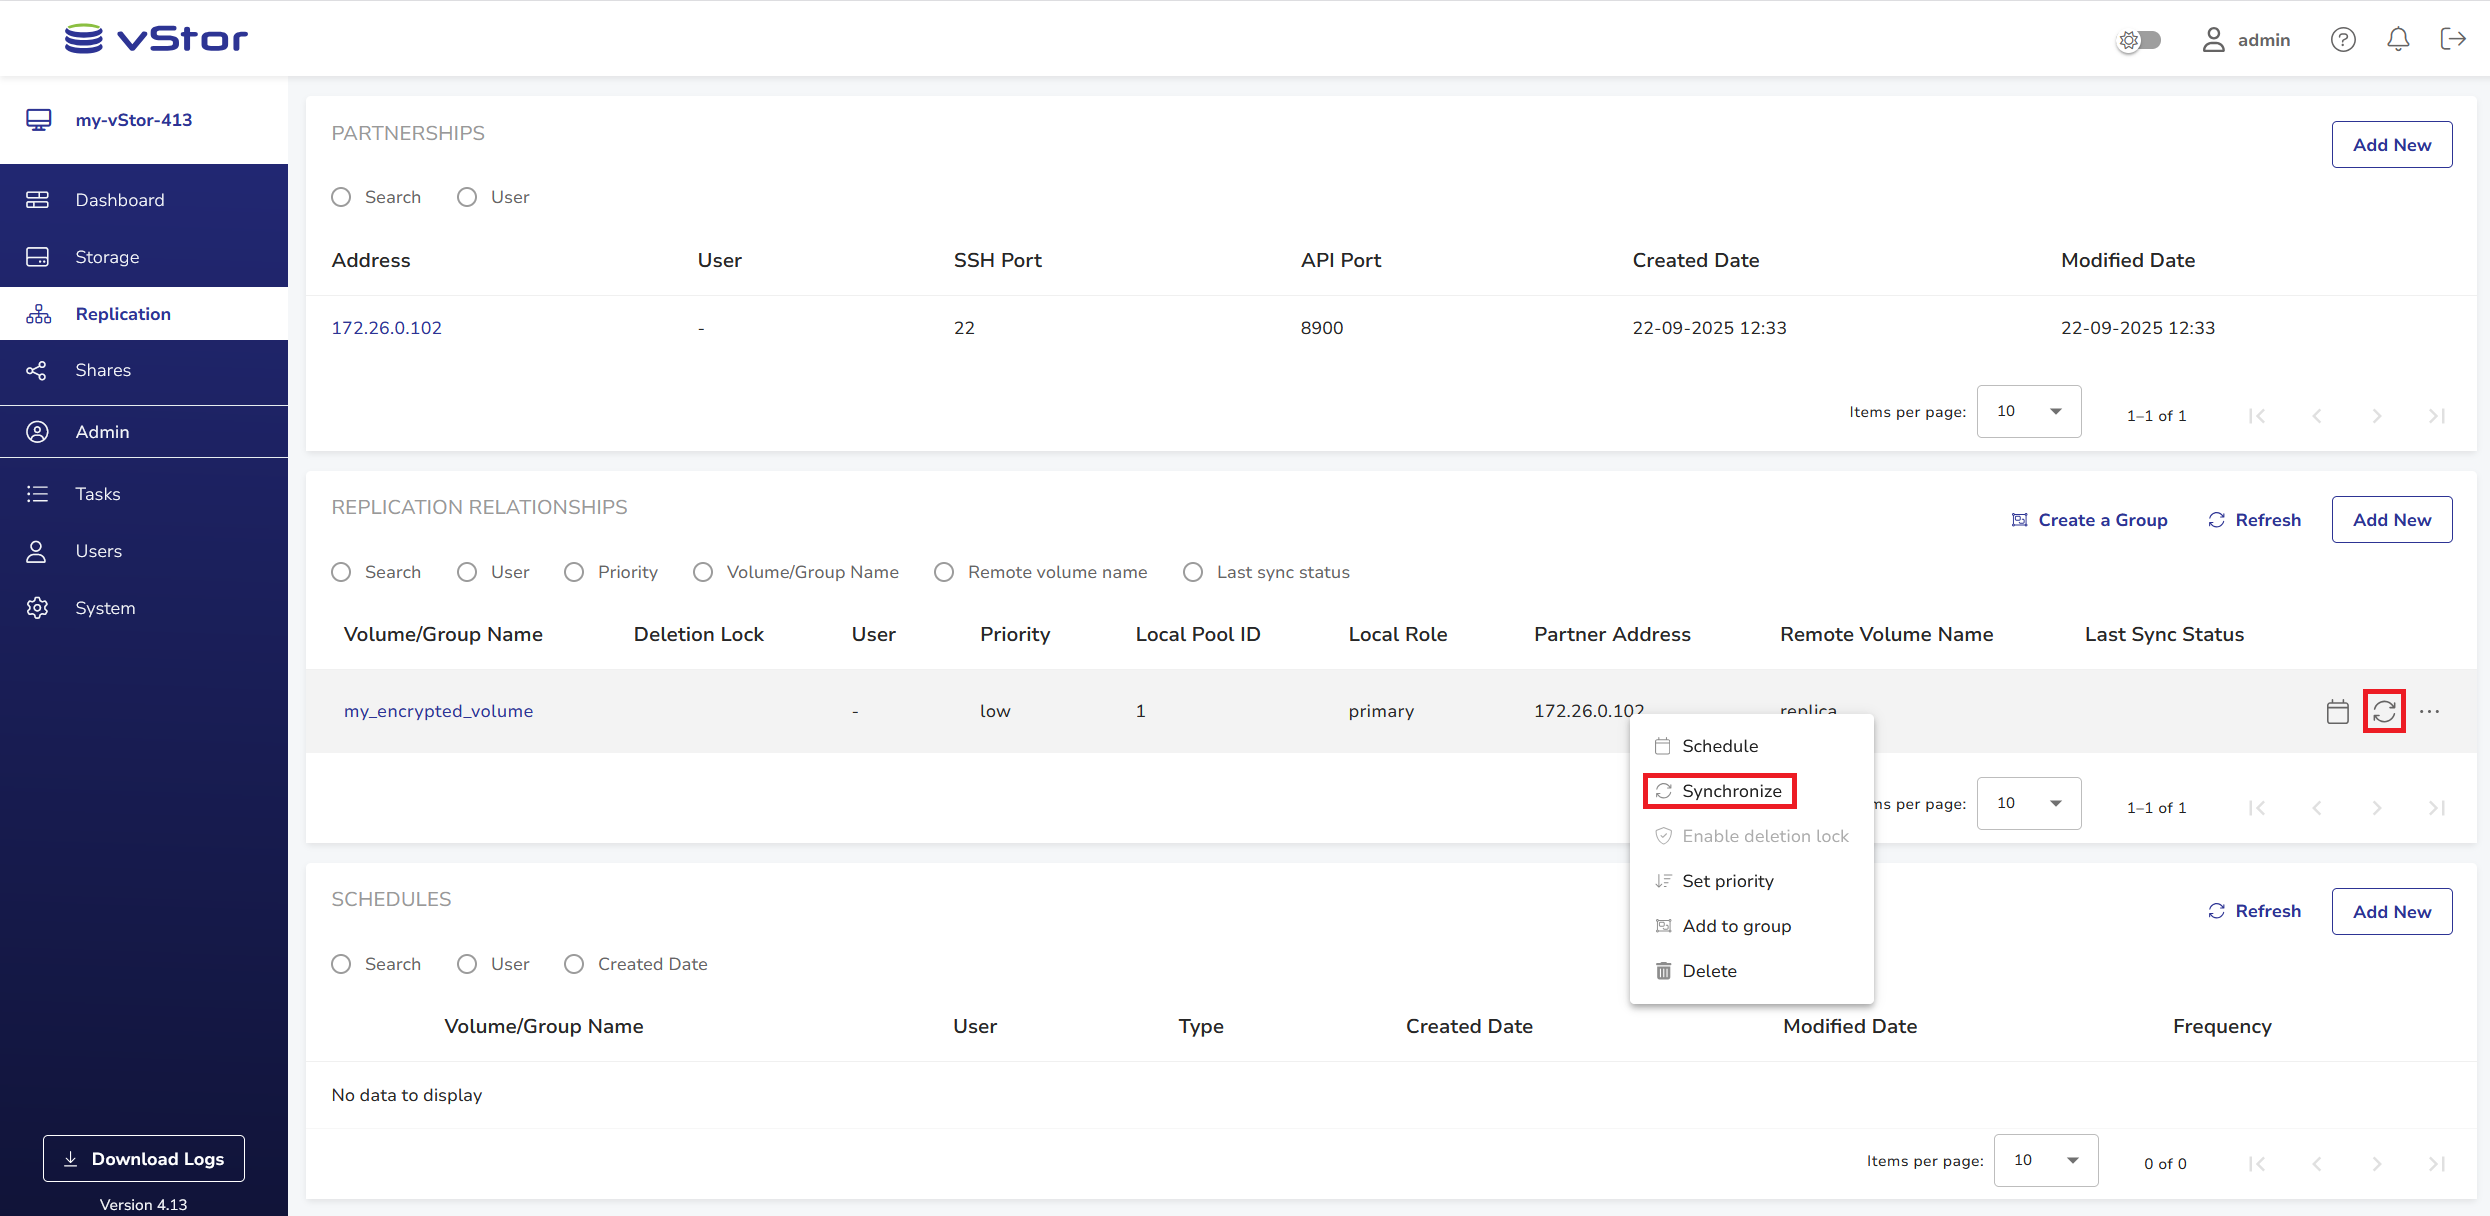Click the logout icon in header
The height and width of the screenshot is (1216, 2490).
pyautogui.click(x=2452, y=40)
